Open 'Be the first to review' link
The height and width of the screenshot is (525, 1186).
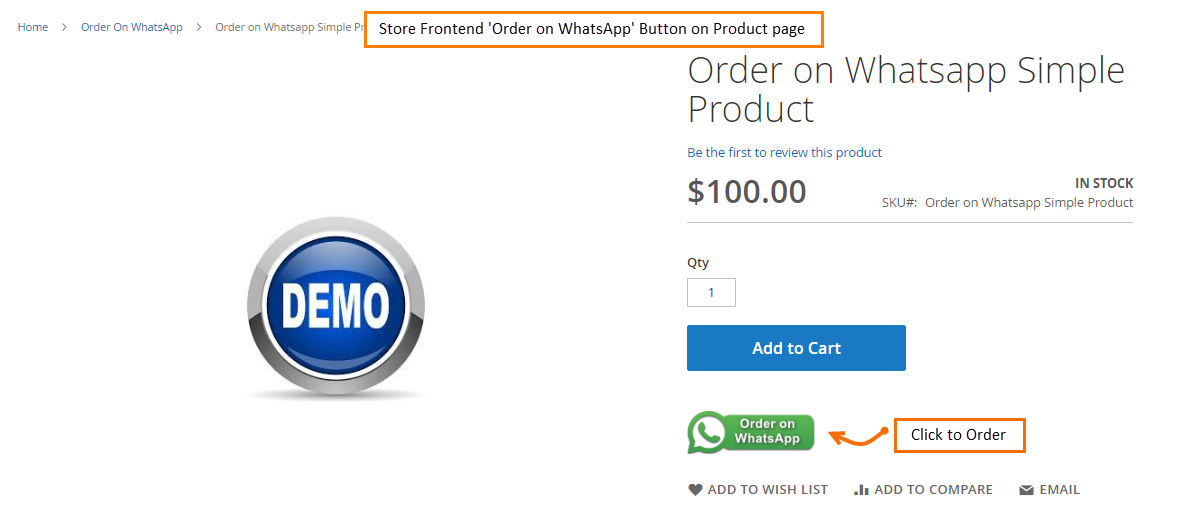click(784, 153)
